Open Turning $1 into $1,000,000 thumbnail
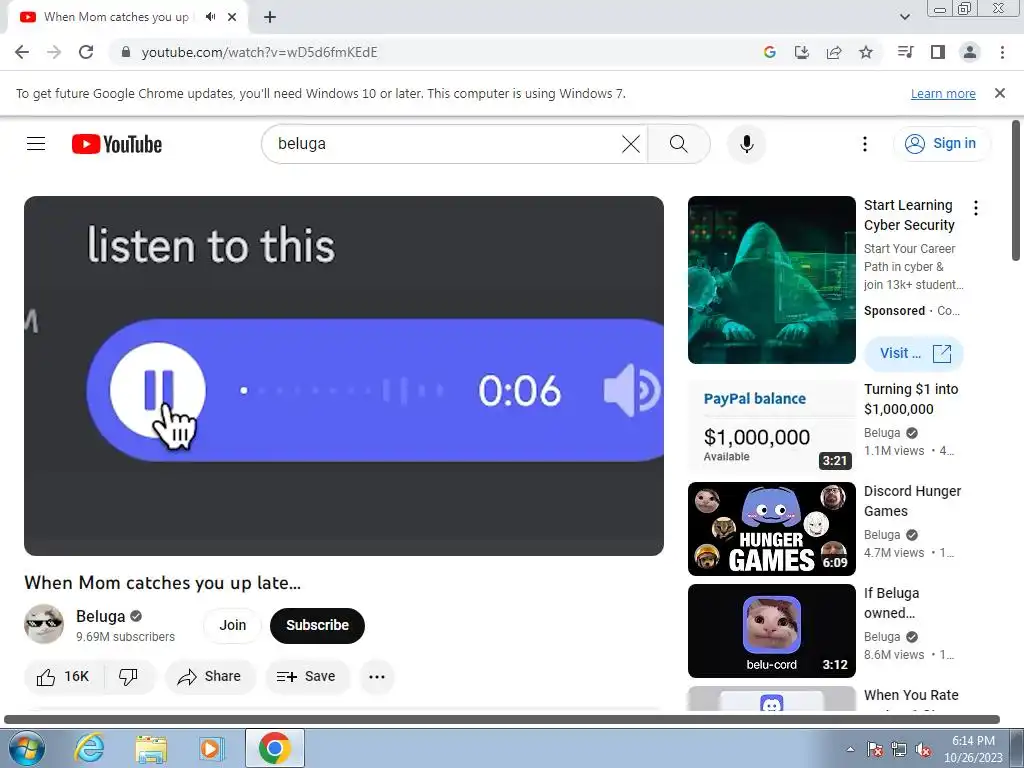The height and width of the screenshot is (768, 1024). [771, 426]
